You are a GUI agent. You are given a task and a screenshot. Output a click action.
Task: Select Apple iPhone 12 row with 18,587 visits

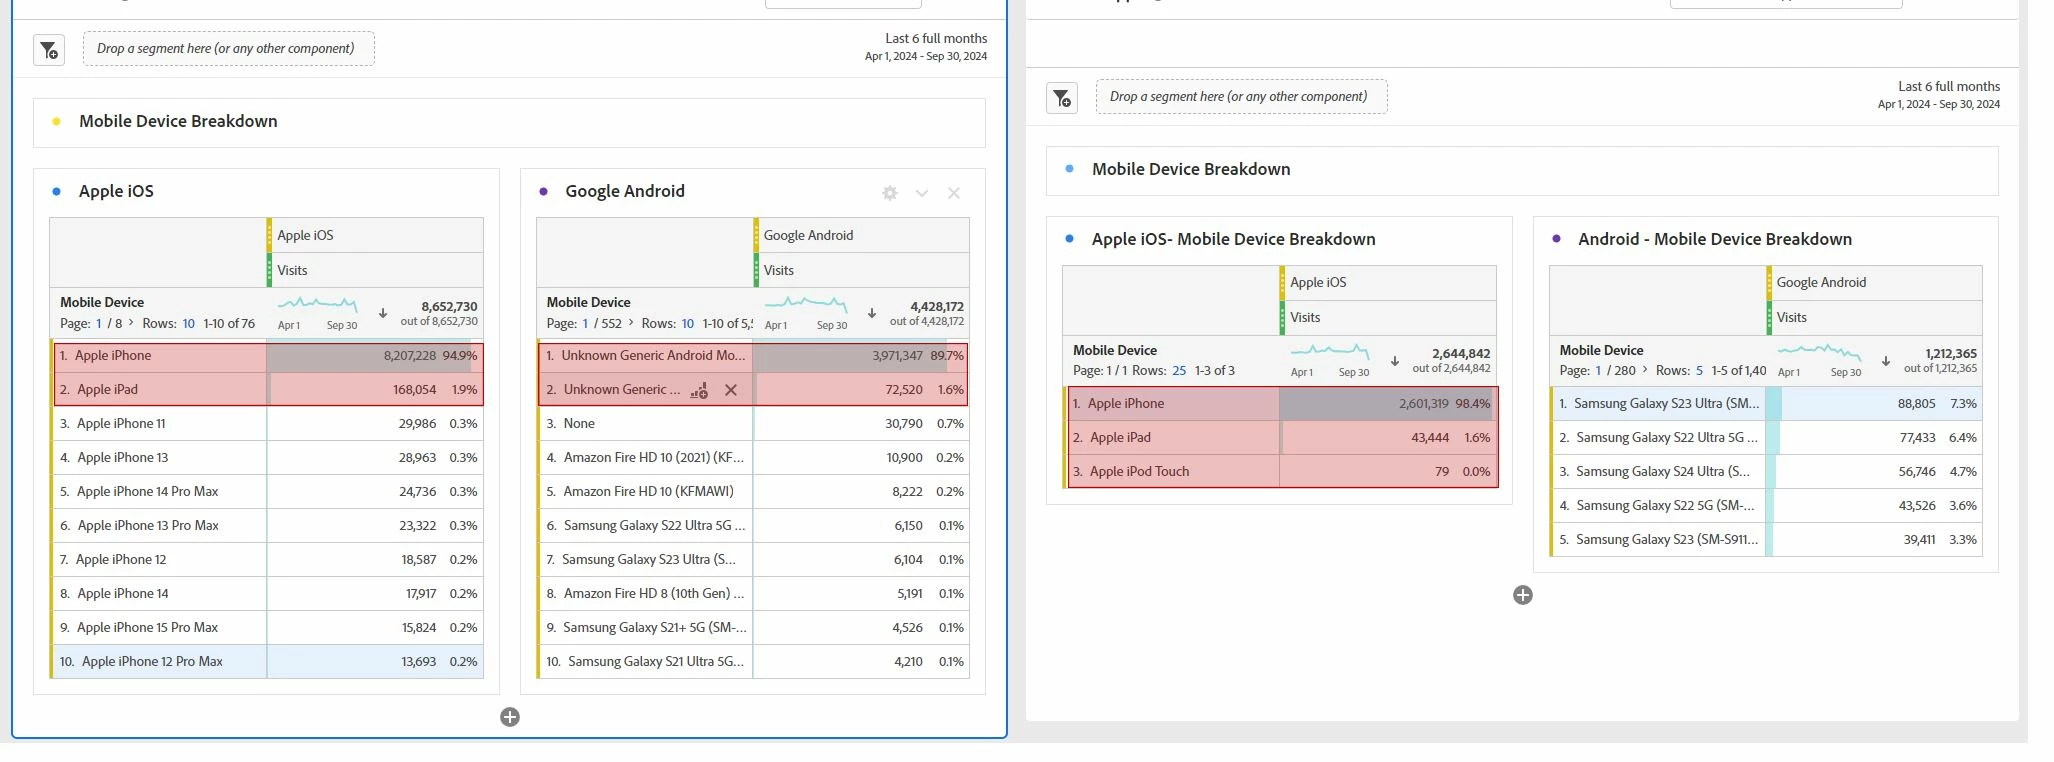(267, 560)
